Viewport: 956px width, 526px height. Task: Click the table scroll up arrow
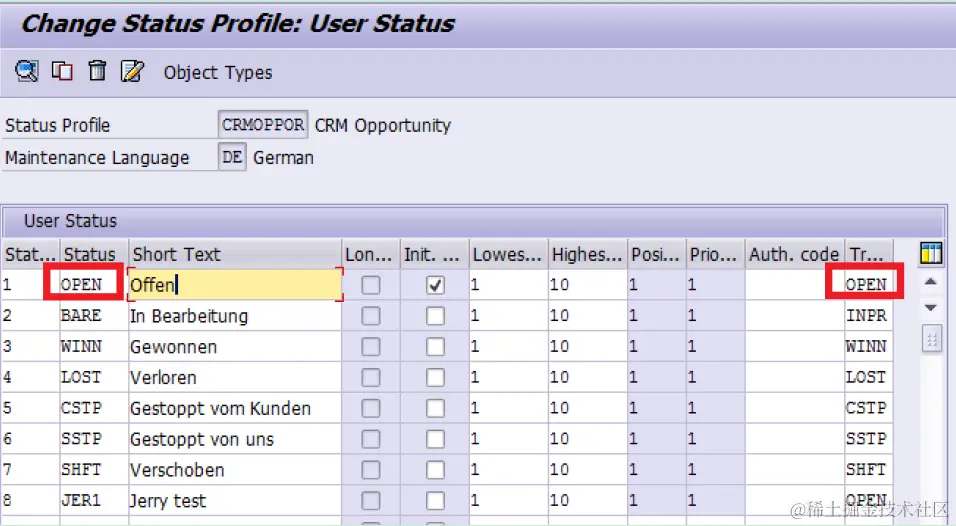930,282
